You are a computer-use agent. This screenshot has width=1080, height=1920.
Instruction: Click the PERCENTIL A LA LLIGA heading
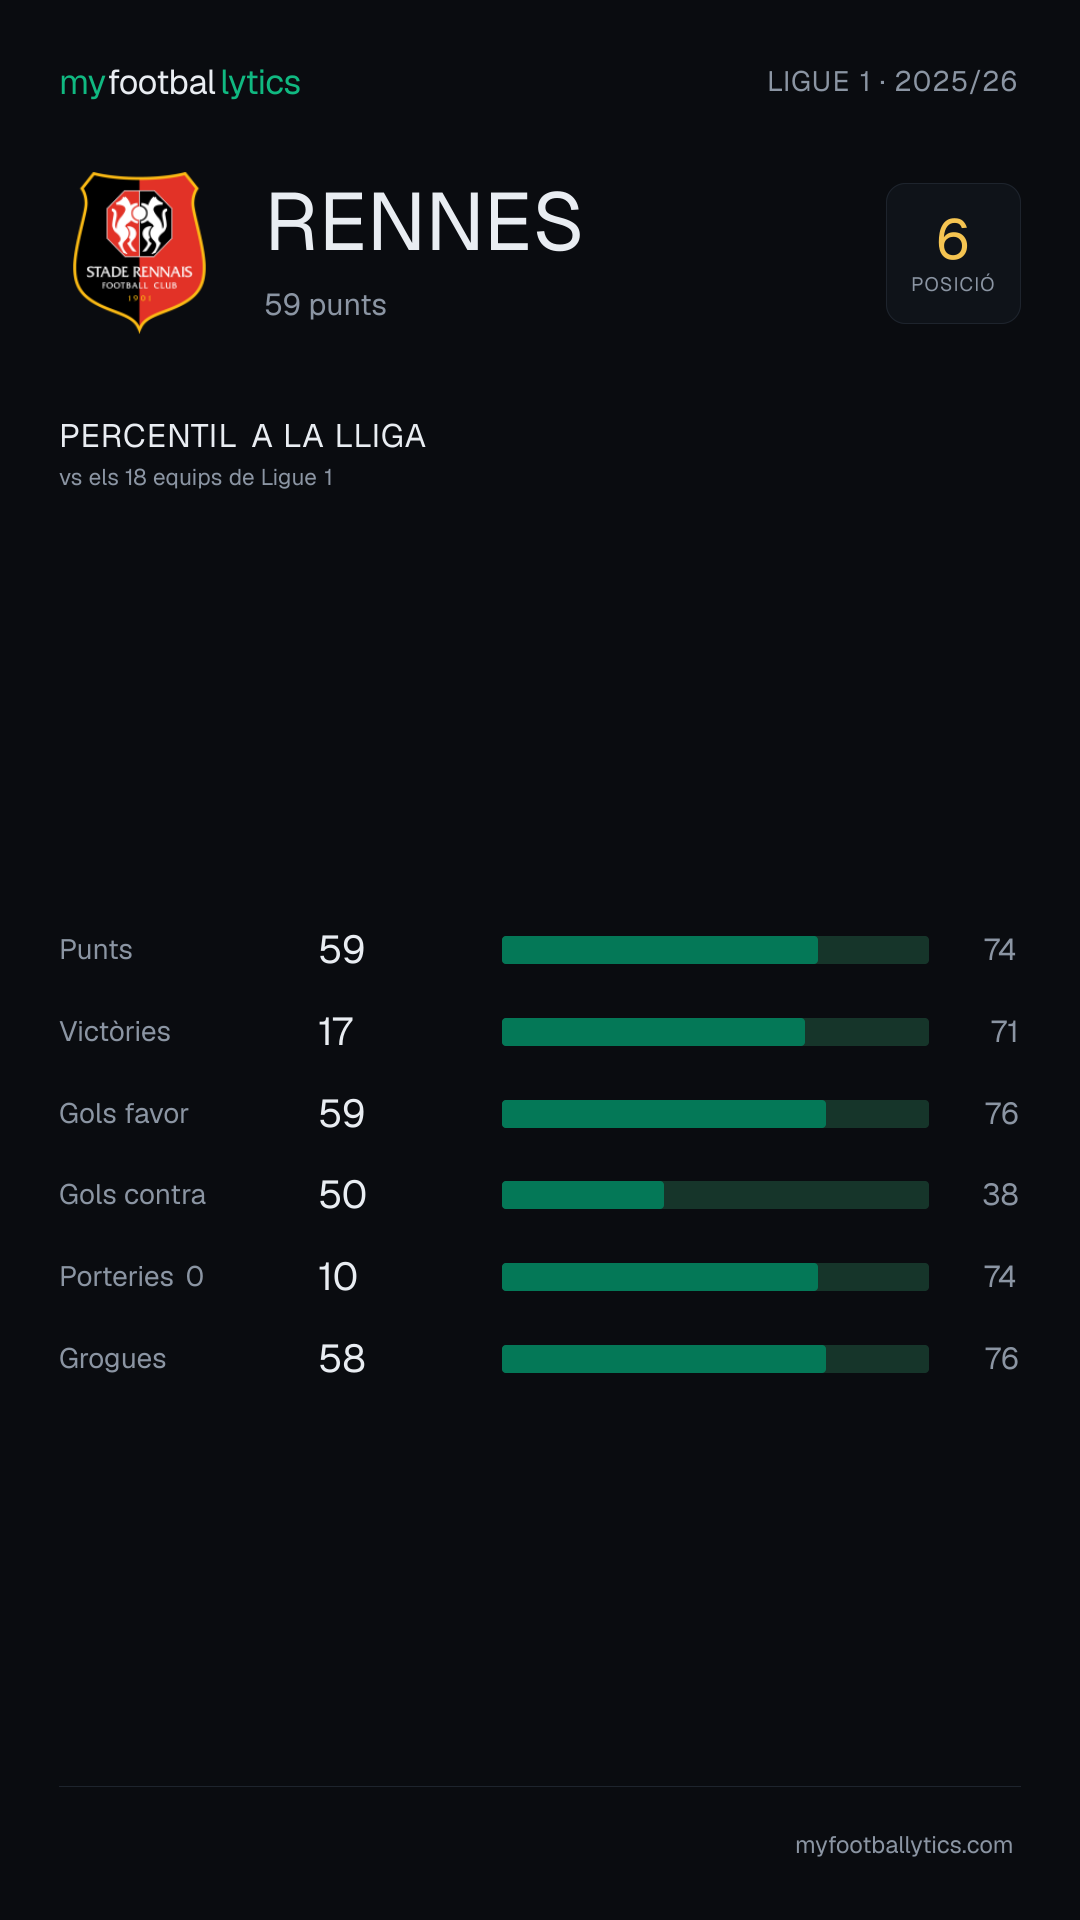coord(243,436)
